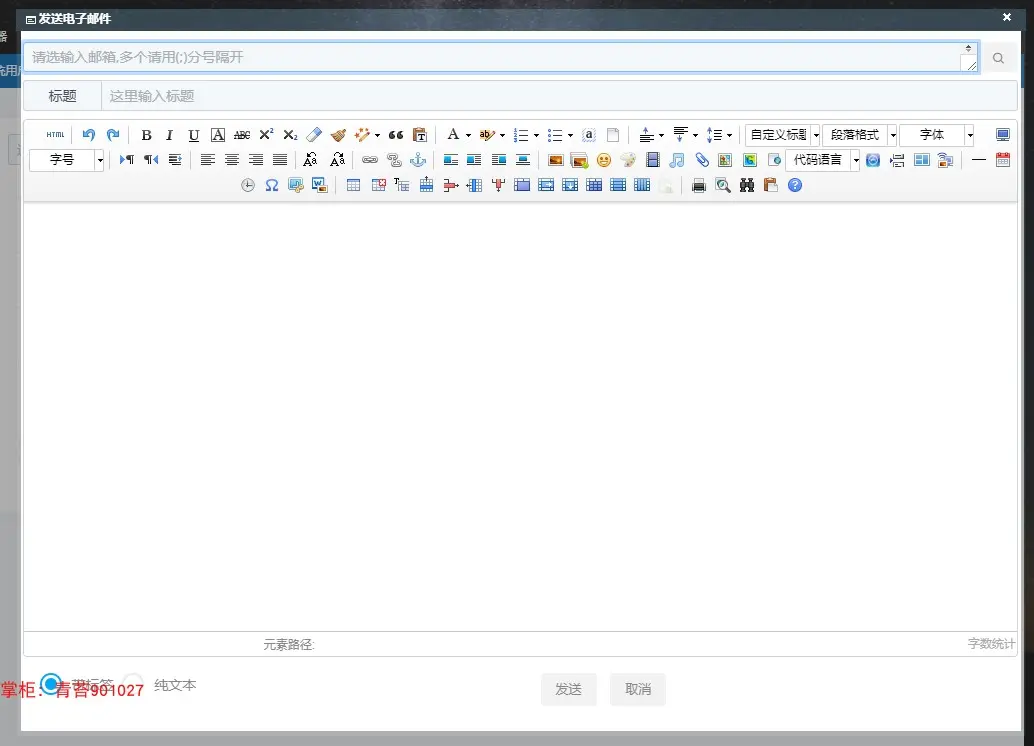
Task: Set left-to-right text direction
Action: [127, 160]
